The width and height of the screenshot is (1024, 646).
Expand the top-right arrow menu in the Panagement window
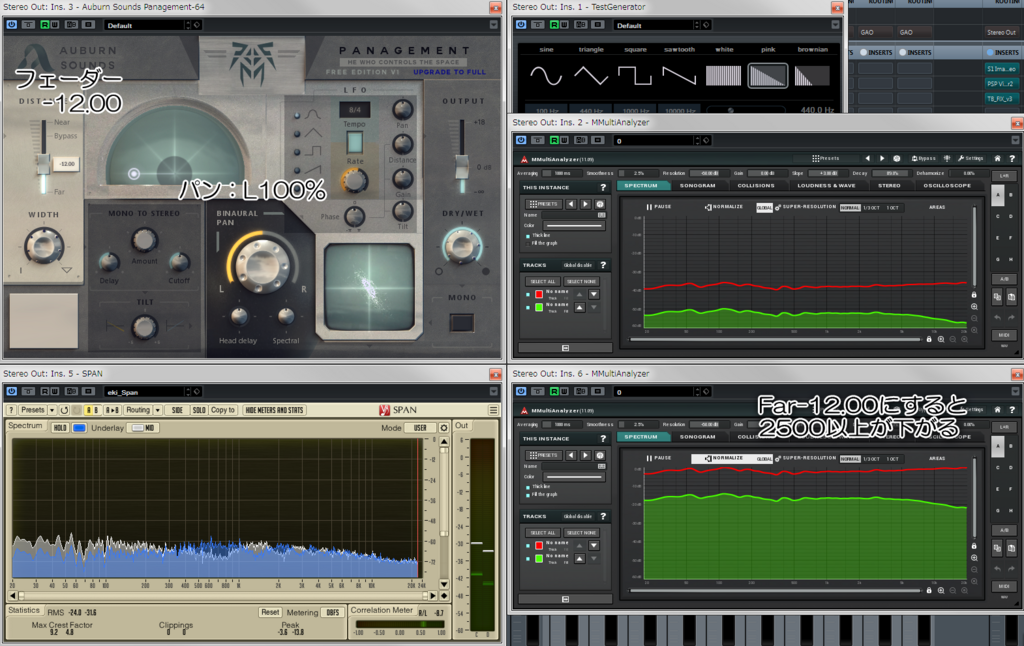click(494, 25)
